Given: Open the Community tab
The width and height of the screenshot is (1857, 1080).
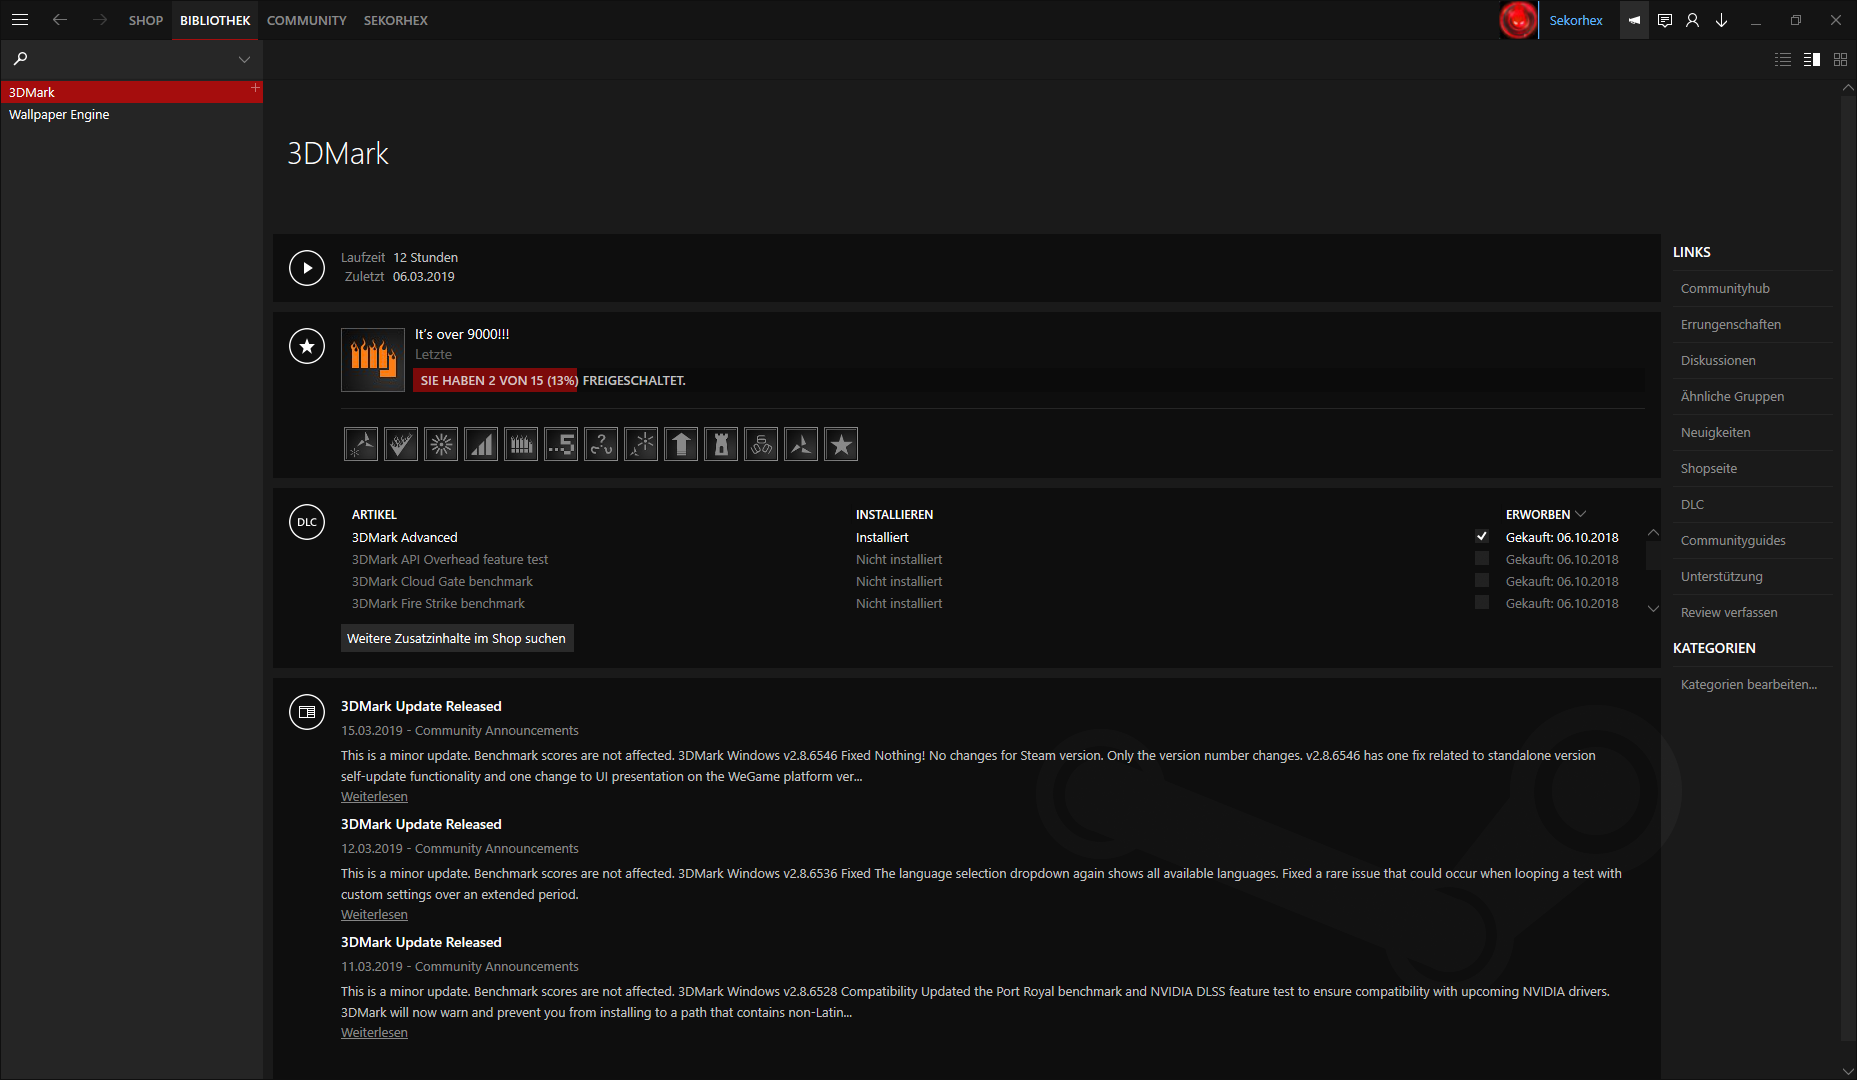Looking at the screenshot, I should (307, 20).
